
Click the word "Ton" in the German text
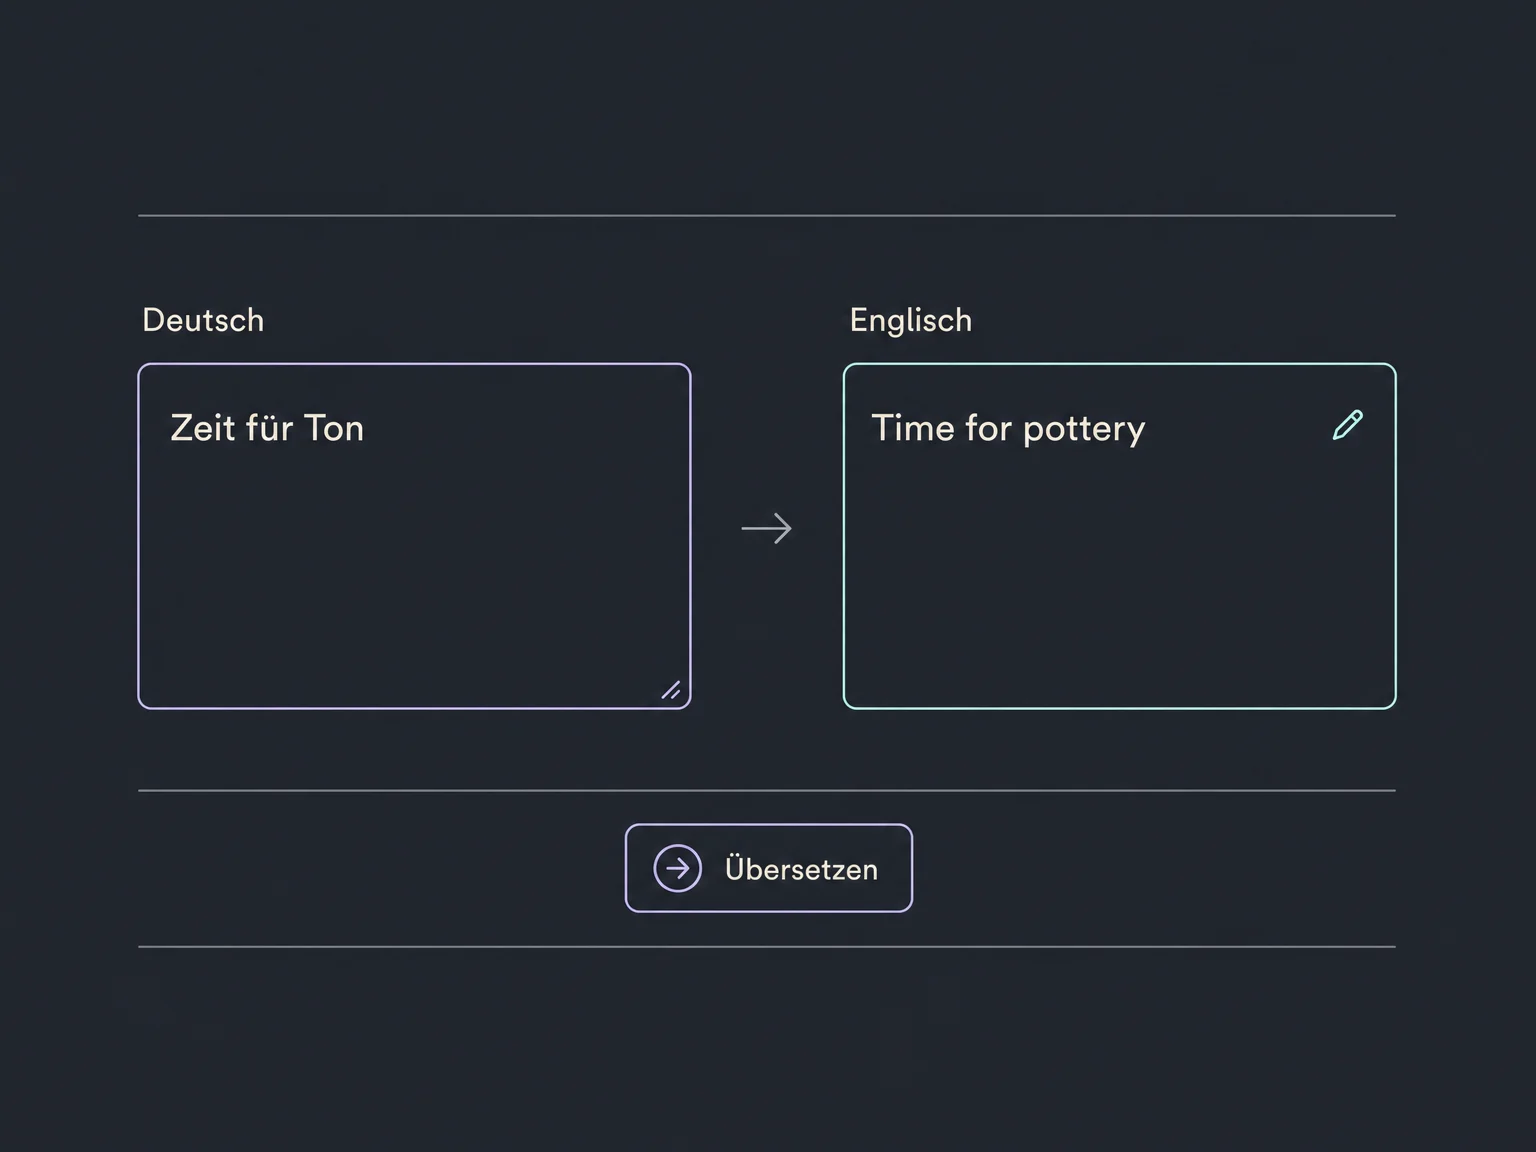(x=334, y=428)
